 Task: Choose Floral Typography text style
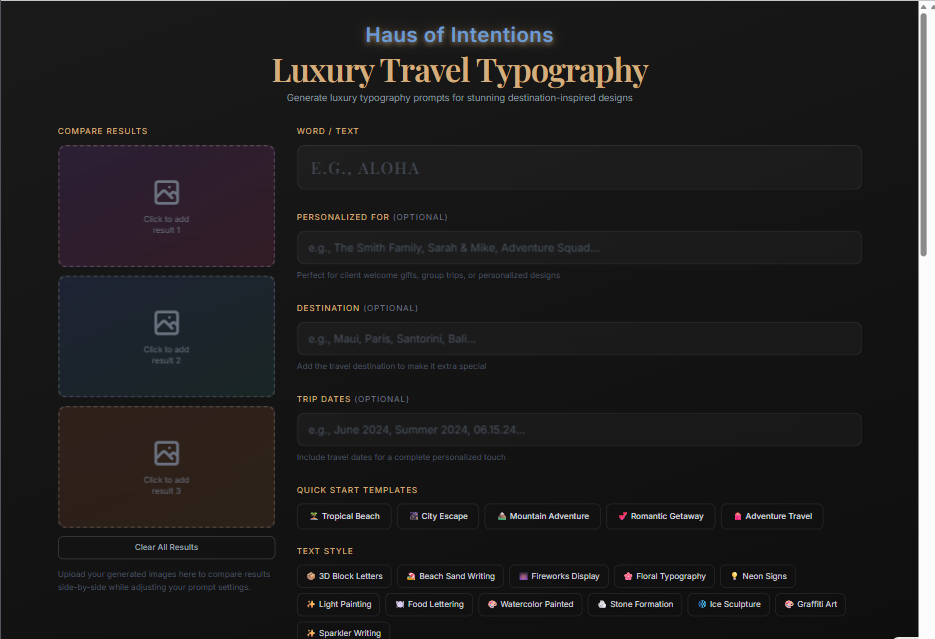(x=664, y=576)
